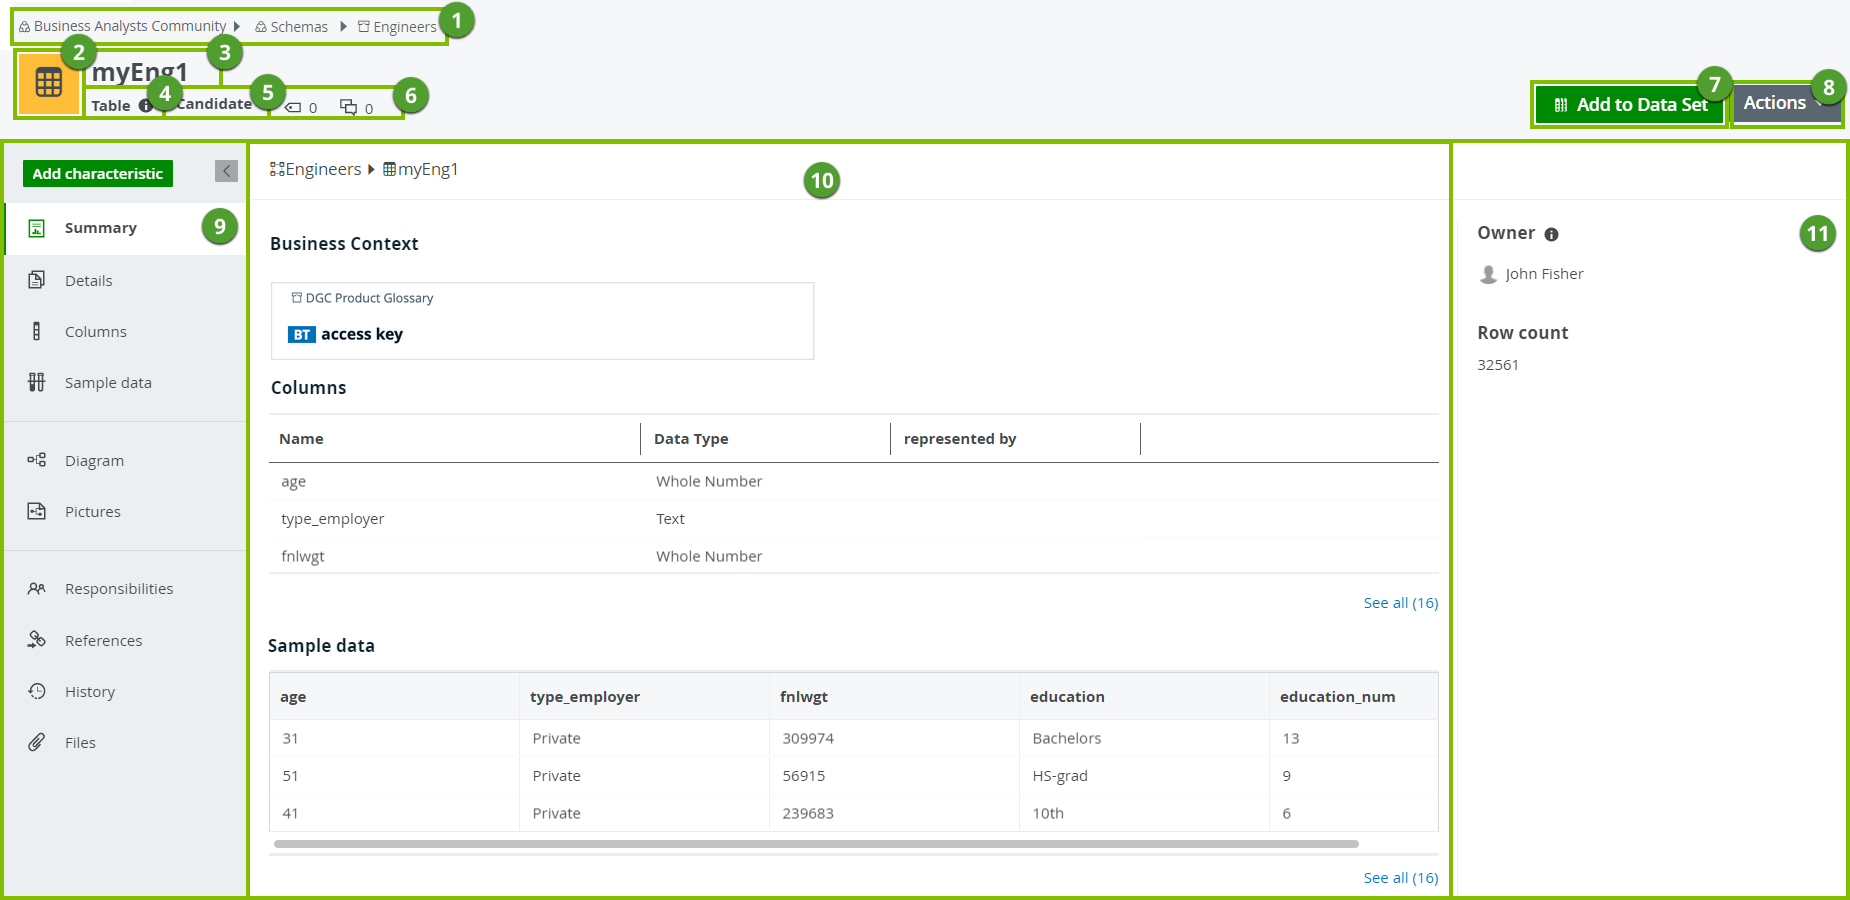
Task: Click the info icon next to Table
Action: click(145, 106)
